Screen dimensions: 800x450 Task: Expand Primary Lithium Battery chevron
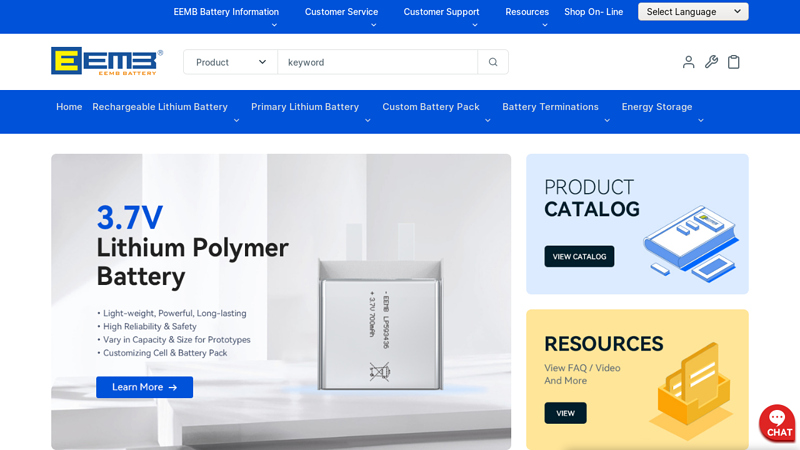(x=367, y=120)
